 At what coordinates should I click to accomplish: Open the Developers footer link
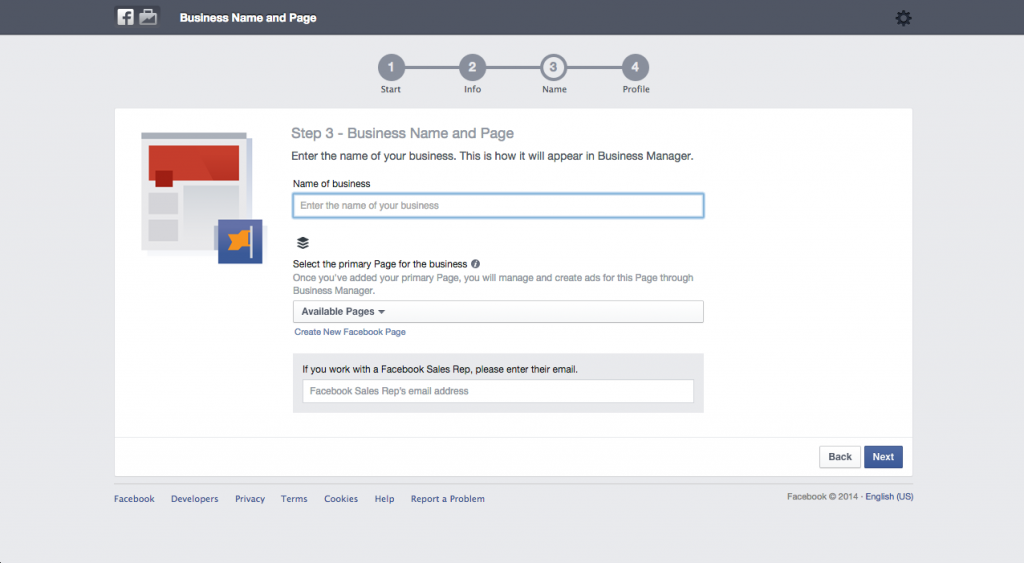coord(195,498)
